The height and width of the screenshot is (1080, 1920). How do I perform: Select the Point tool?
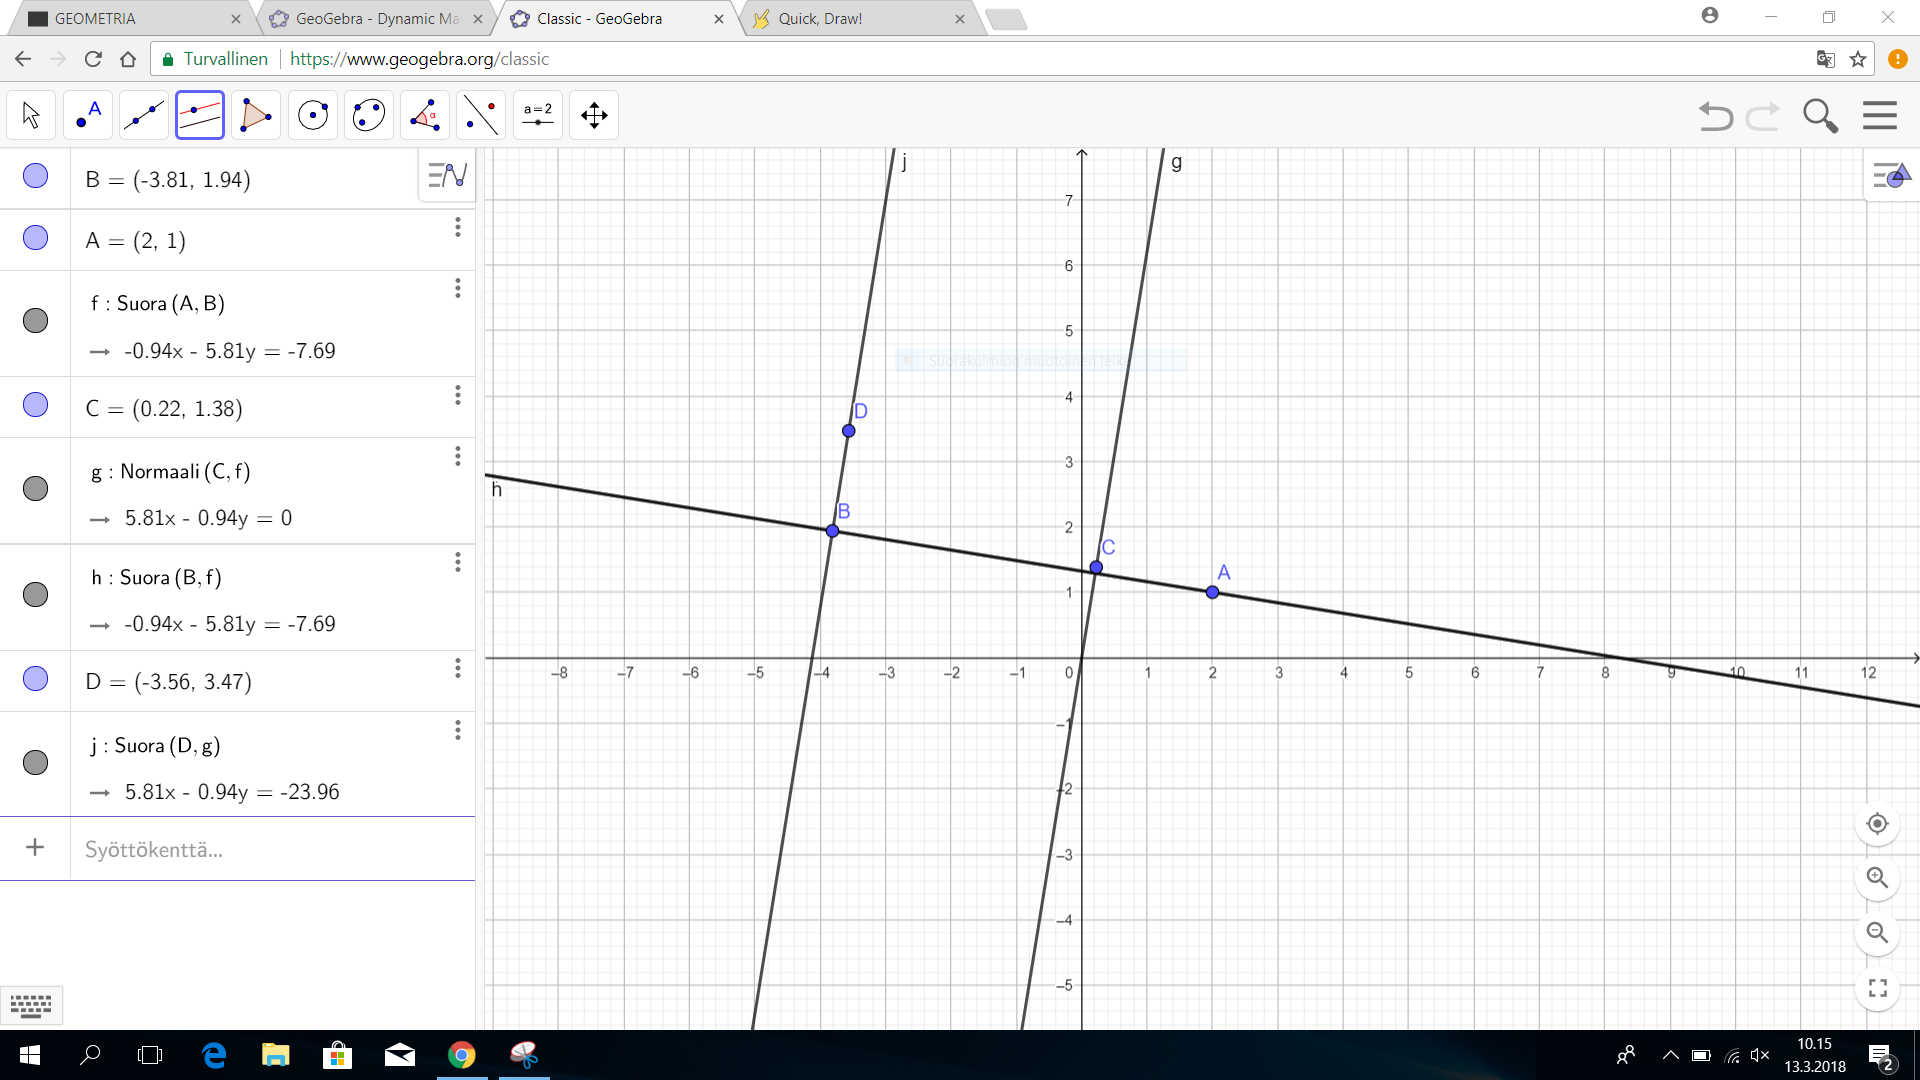click(88, 115)
